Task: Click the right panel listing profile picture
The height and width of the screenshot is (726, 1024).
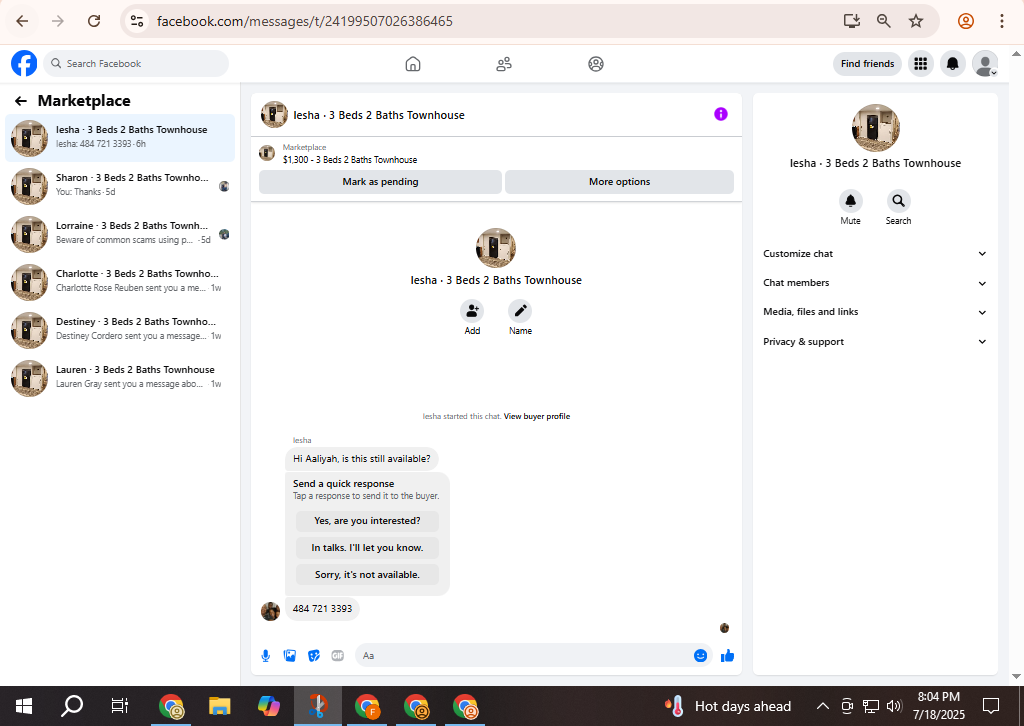Action: (876, 128)
